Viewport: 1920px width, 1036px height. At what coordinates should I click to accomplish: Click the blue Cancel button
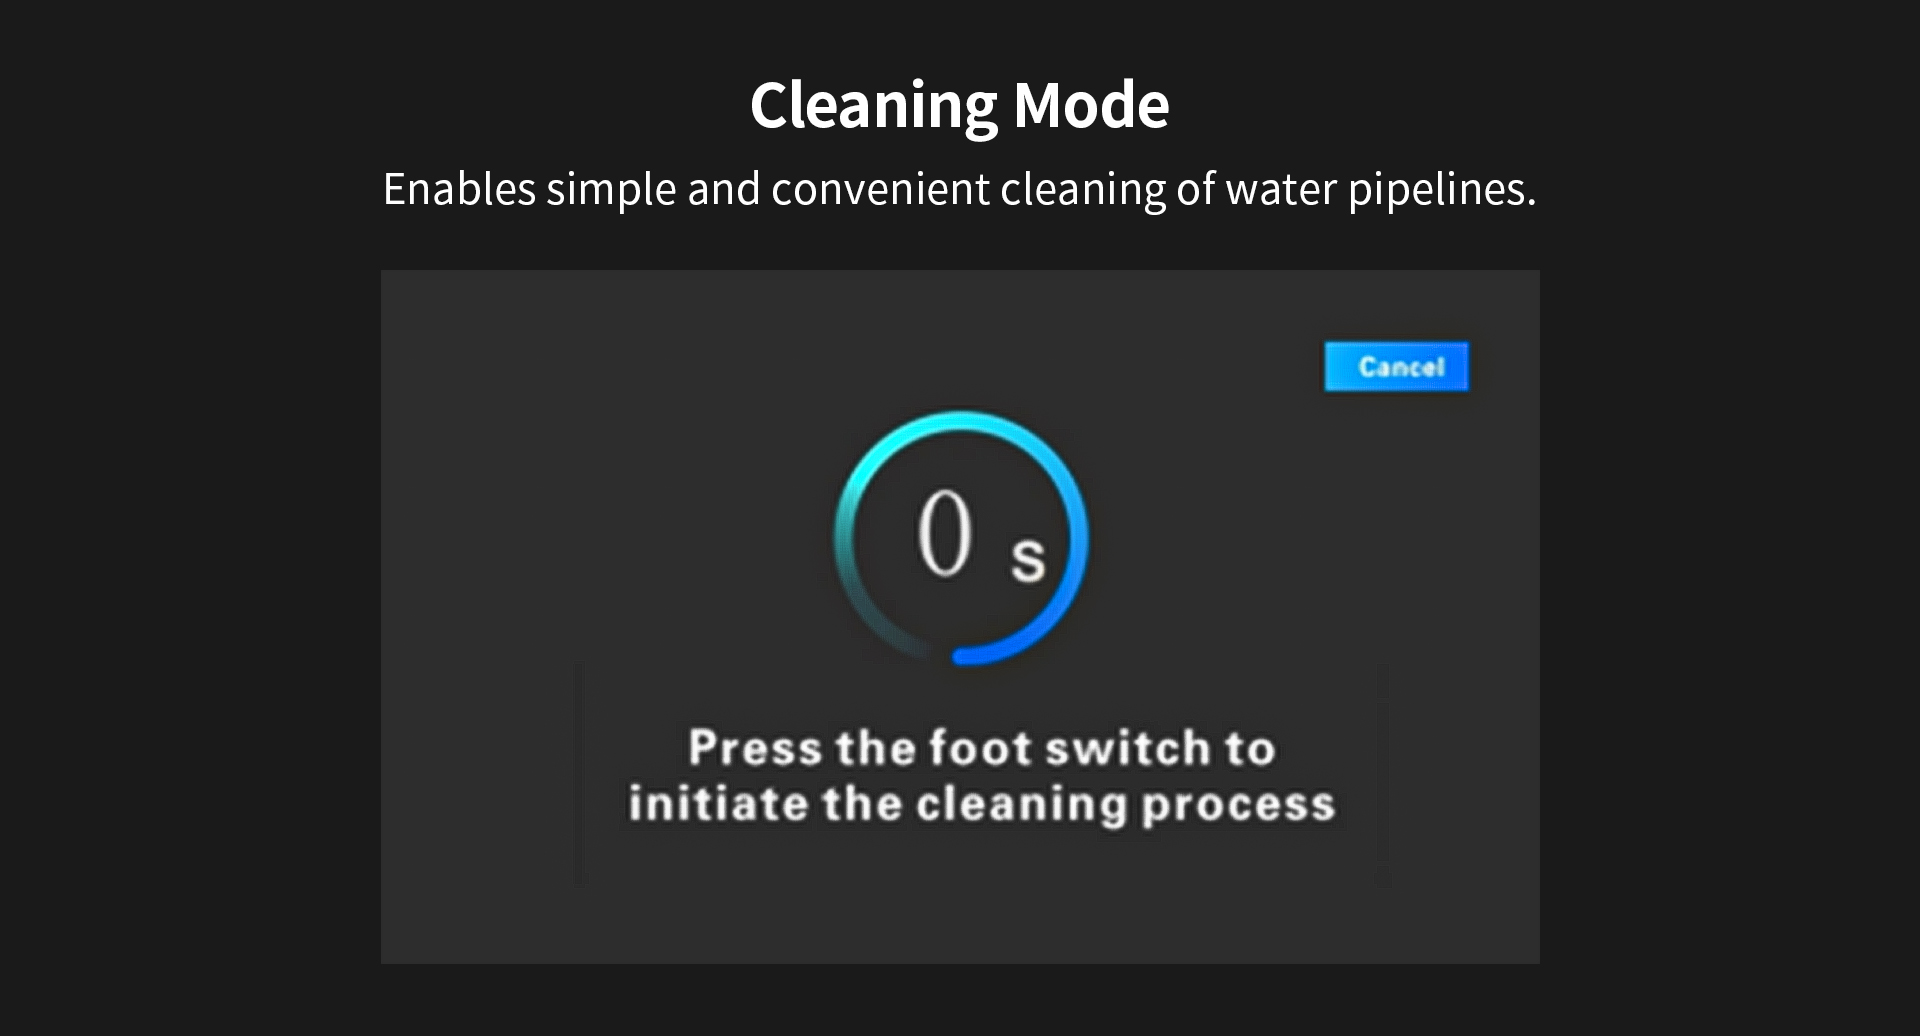[x=1396, y=367]
